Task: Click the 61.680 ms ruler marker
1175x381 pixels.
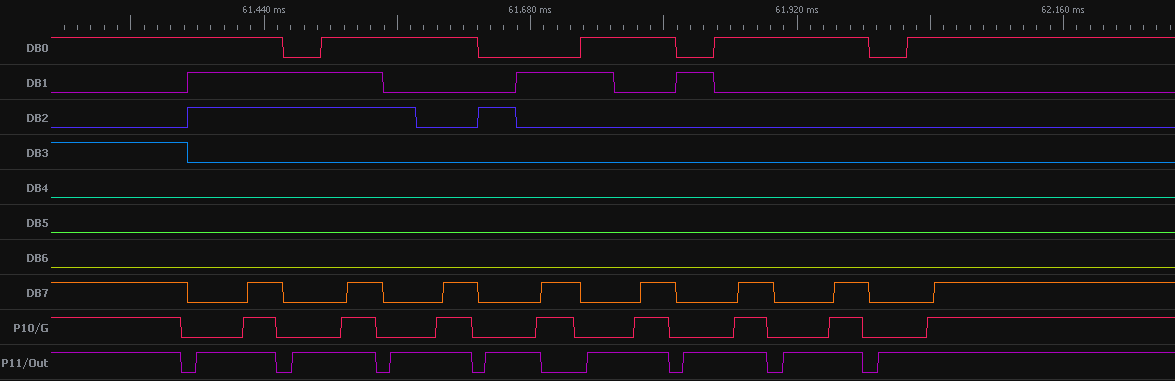Action: click(x=530, y=10)
